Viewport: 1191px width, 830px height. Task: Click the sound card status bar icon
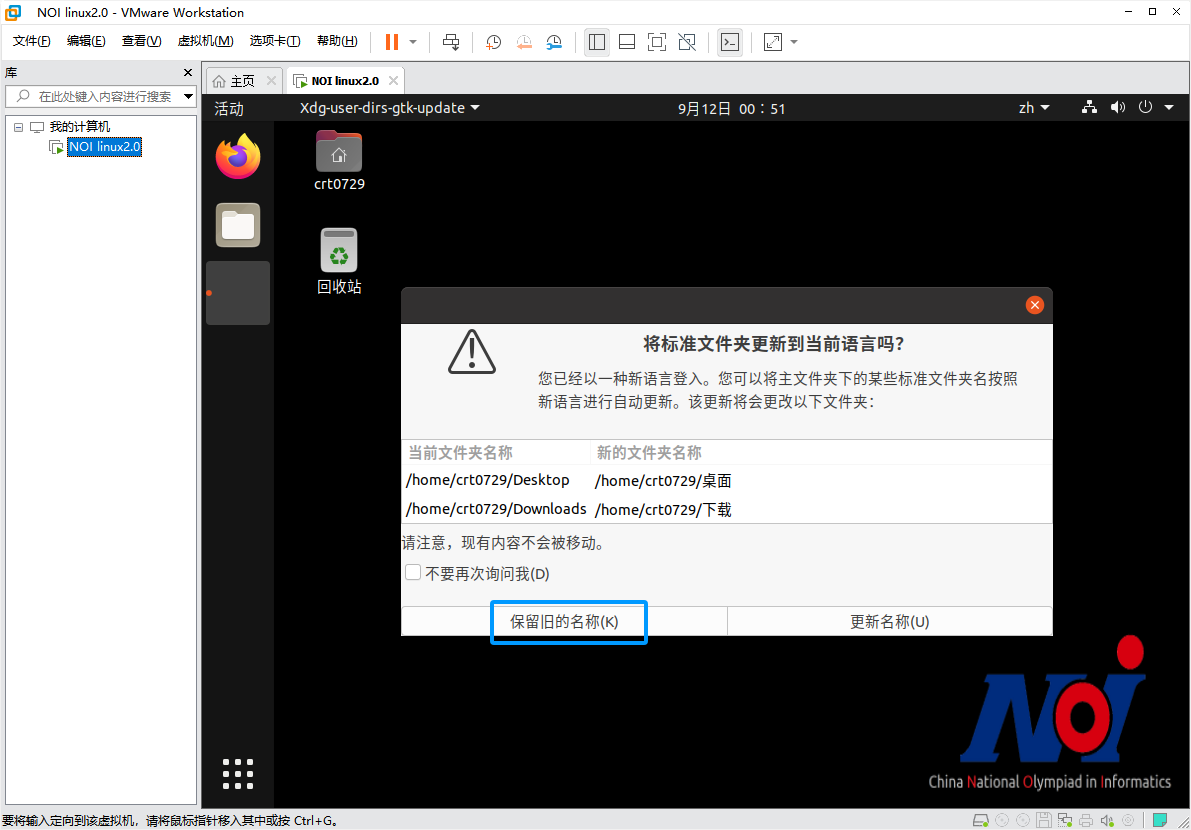pyautogui.click(x=1107, y=820)
